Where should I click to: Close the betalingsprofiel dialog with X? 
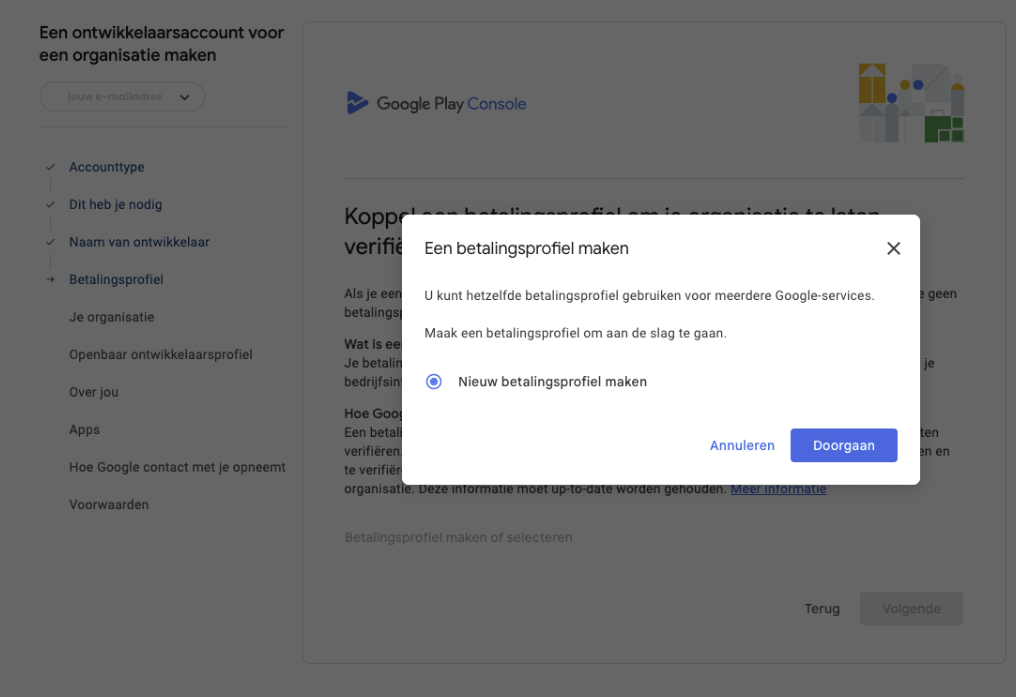(x=893, y=249)
